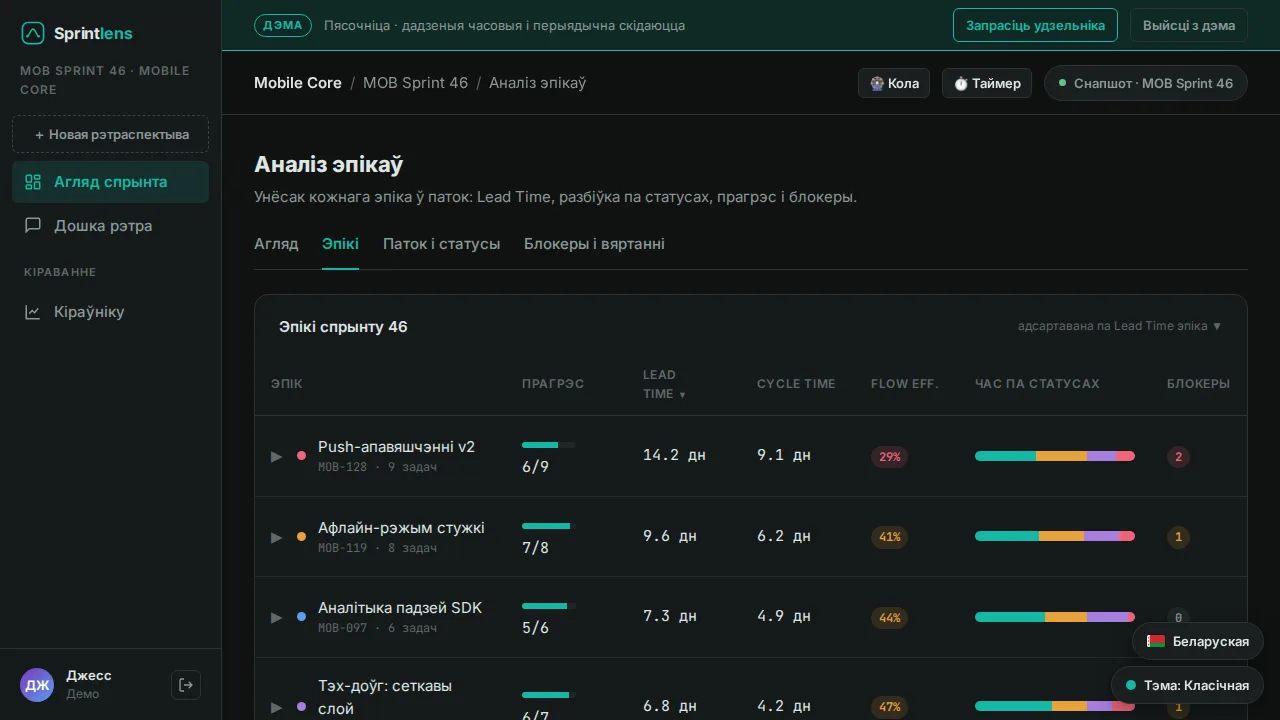Open the Кола wheel button
1280x720 pixels.
click(x=894, y=83)
